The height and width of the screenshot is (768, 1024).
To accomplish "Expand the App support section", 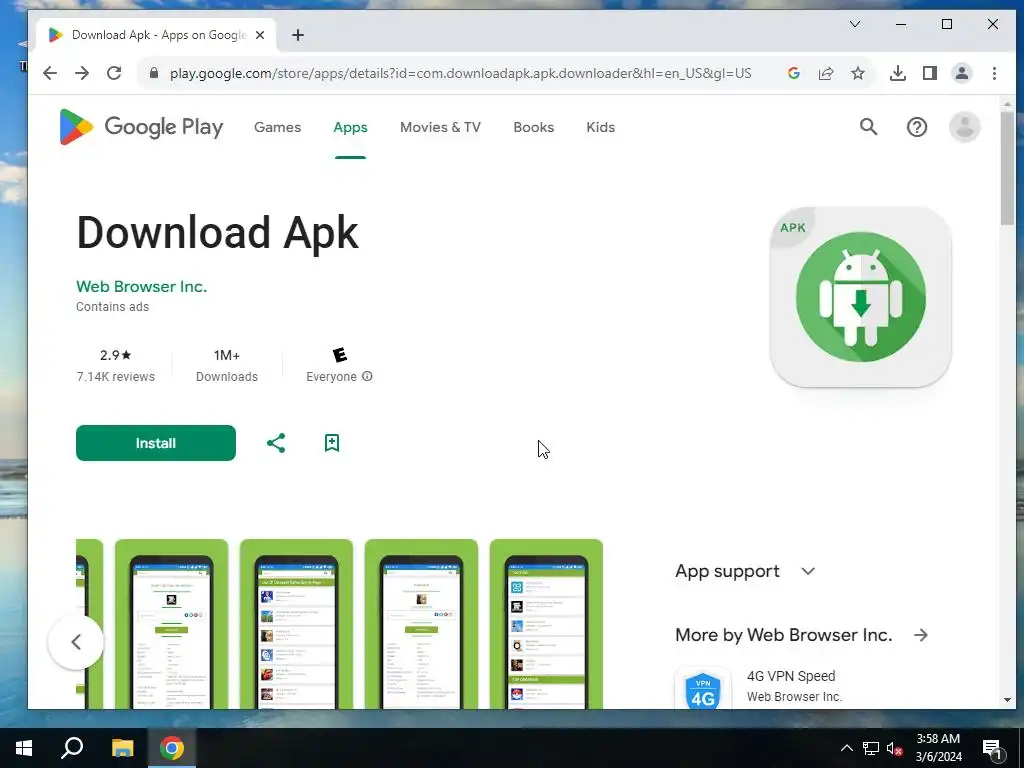I will 745,571.
